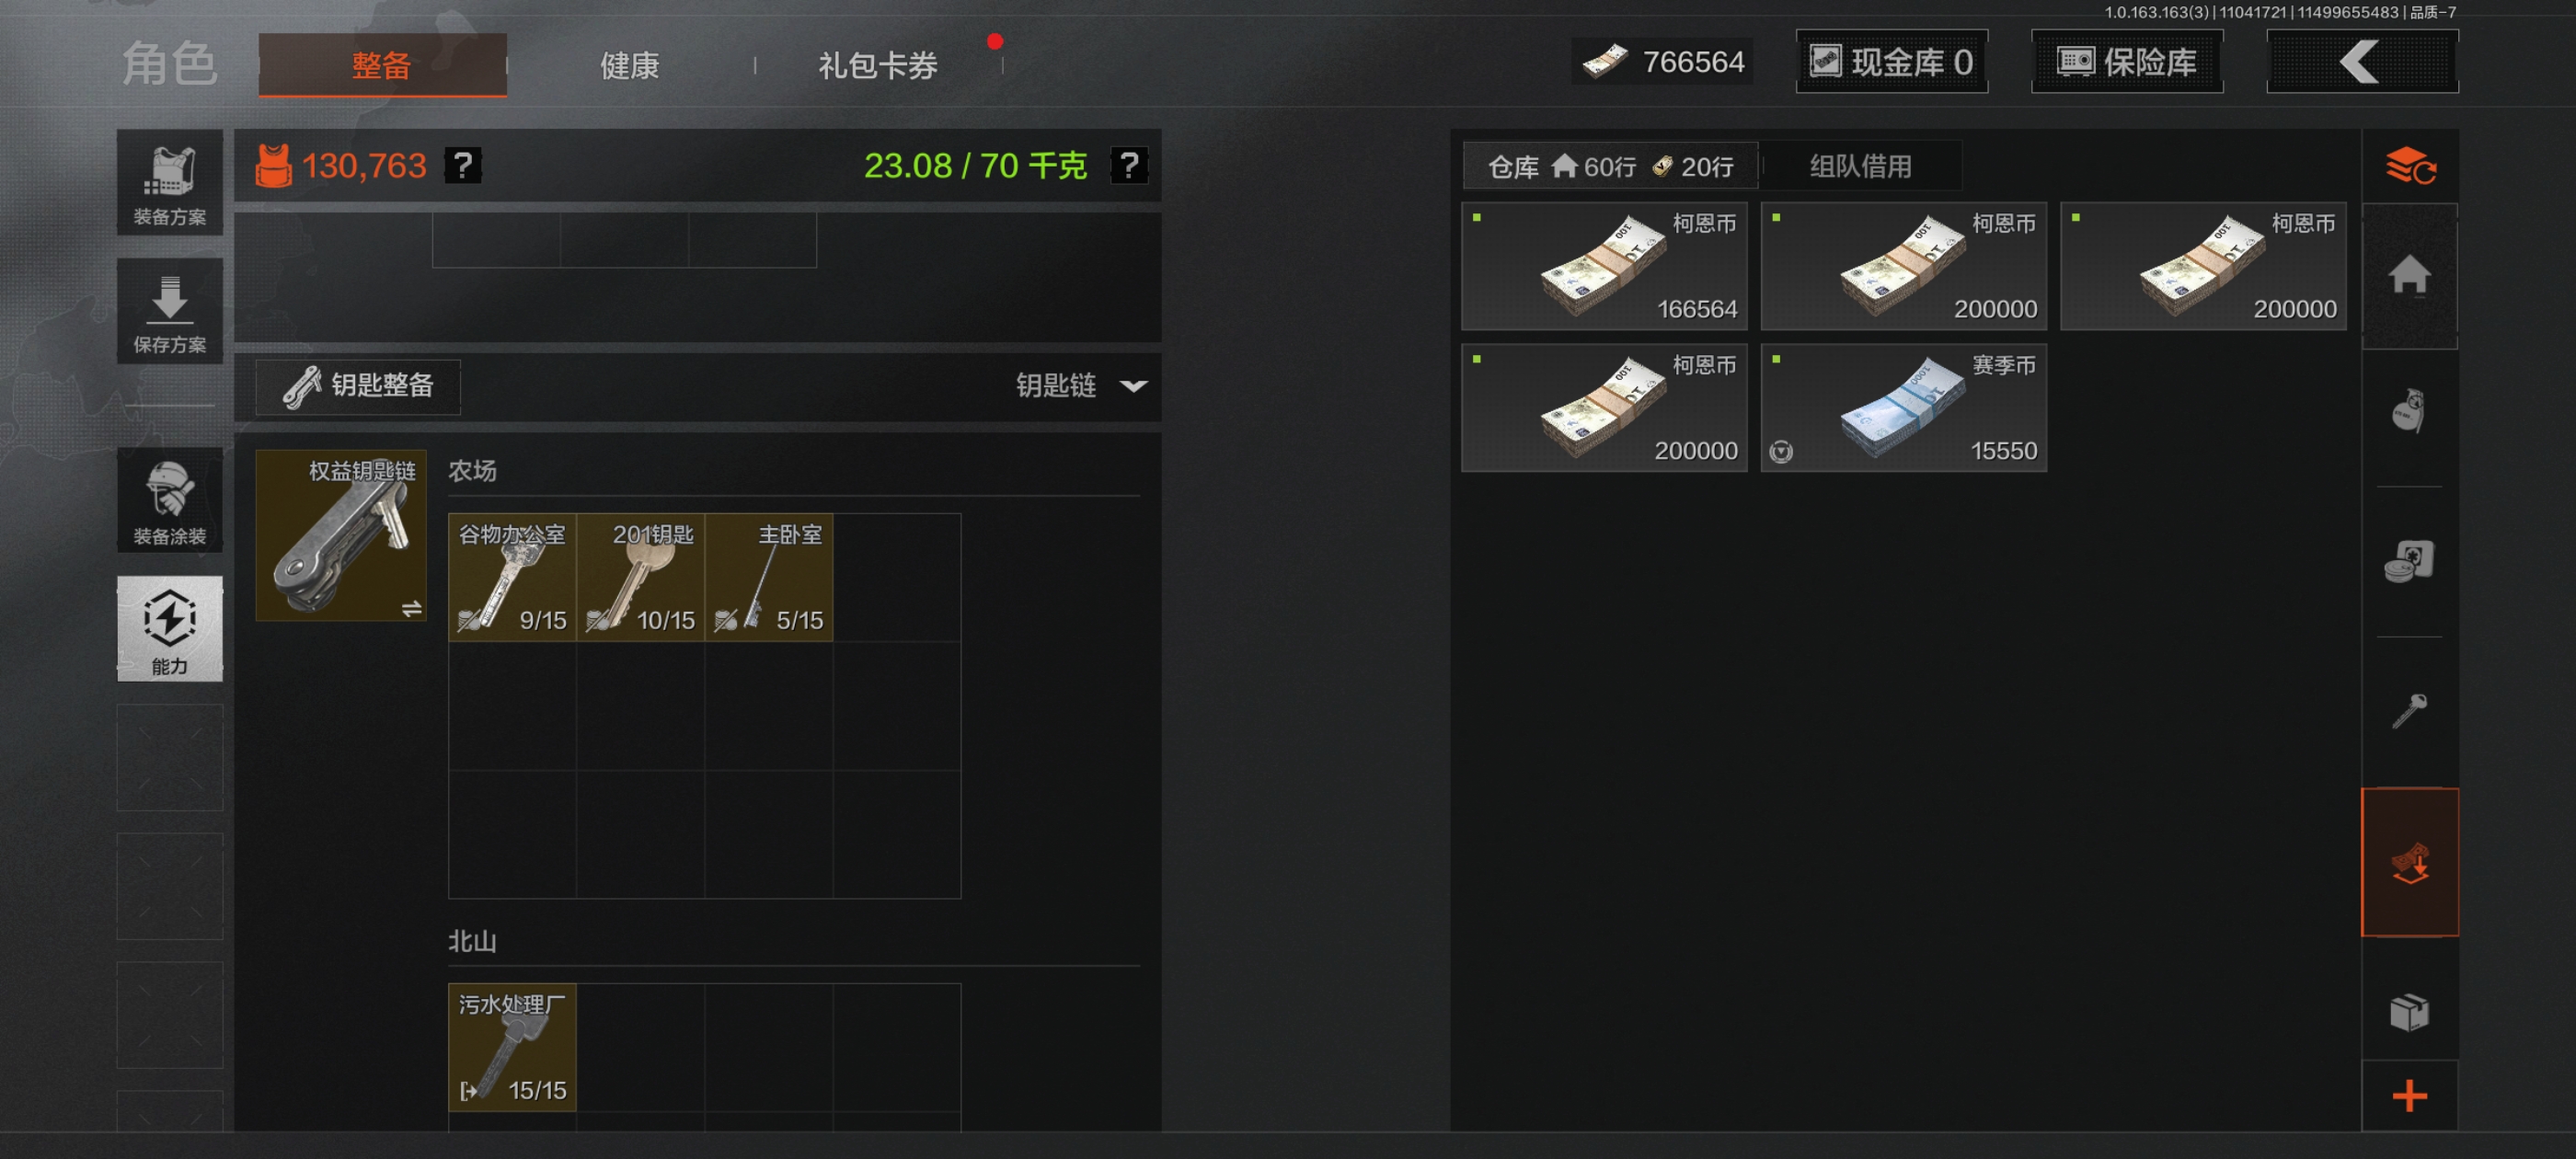
Task: Switch to the 健康 tab
Action: tap(629, 65)
